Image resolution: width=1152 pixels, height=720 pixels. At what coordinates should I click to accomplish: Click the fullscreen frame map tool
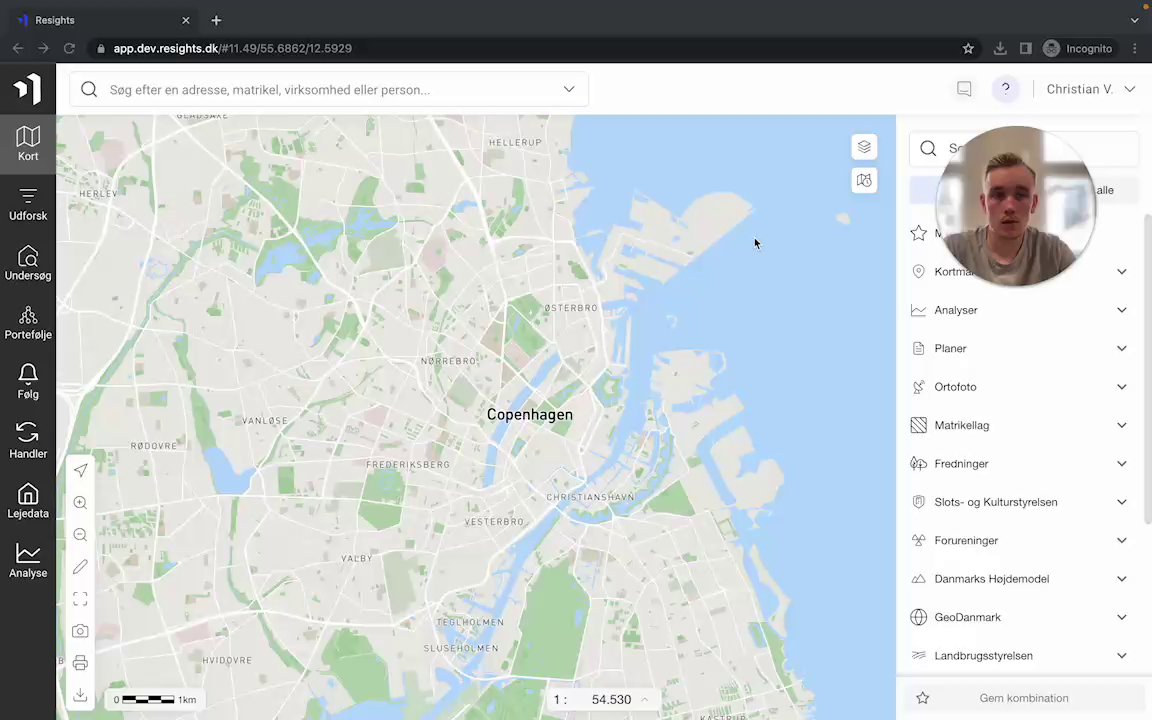[80, 599]
